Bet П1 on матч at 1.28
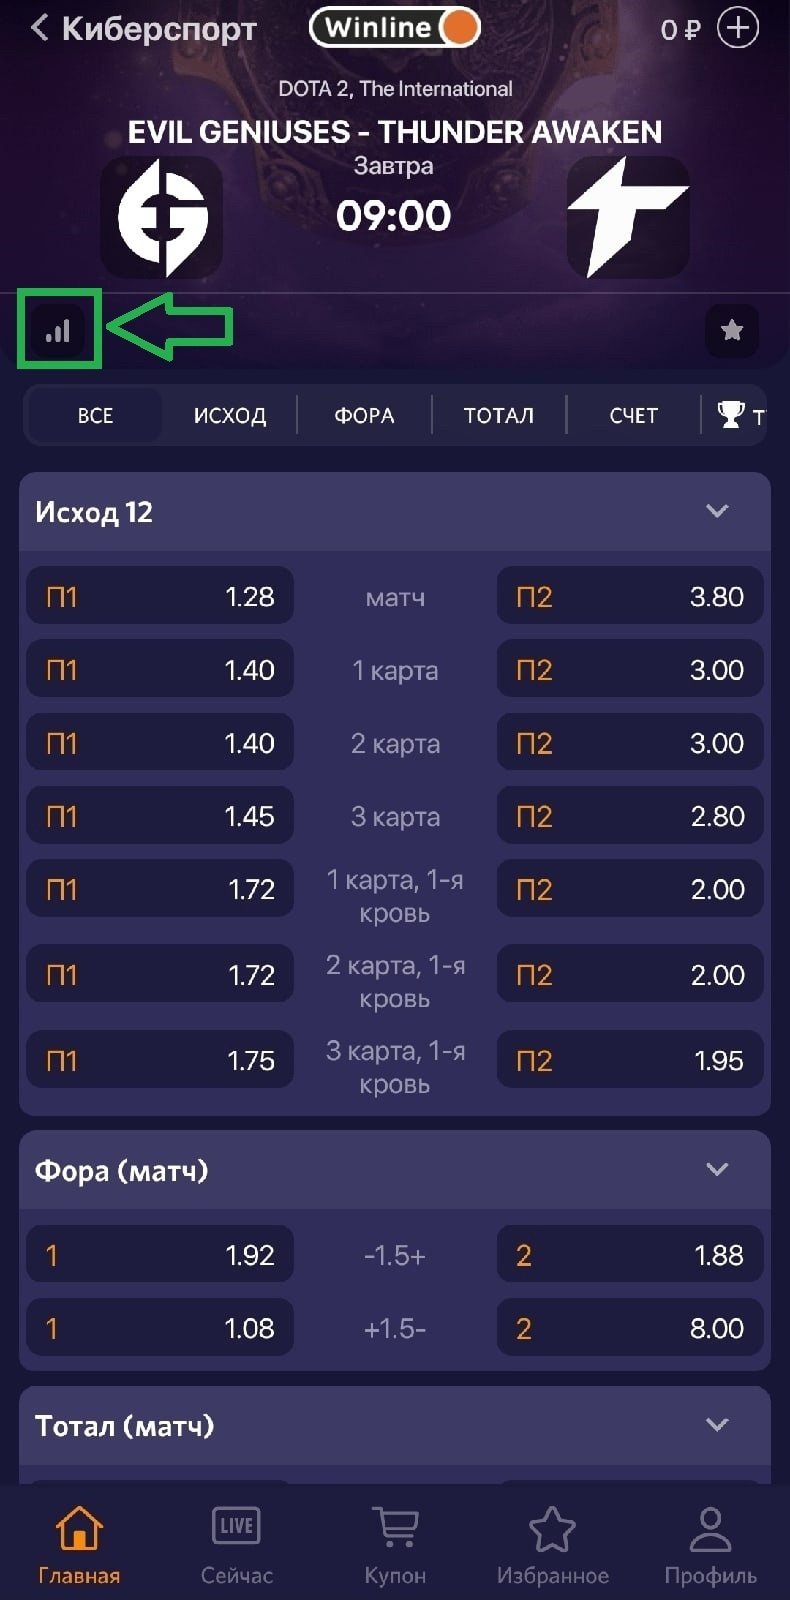 [160, 597]
